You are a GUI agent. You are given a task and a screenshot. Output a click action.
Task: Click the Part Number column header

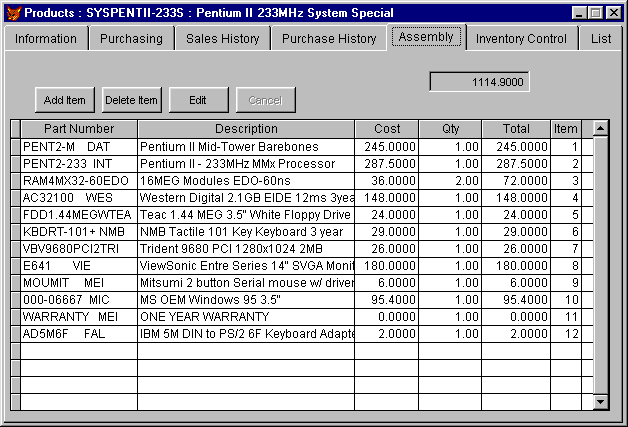(78, 129)
